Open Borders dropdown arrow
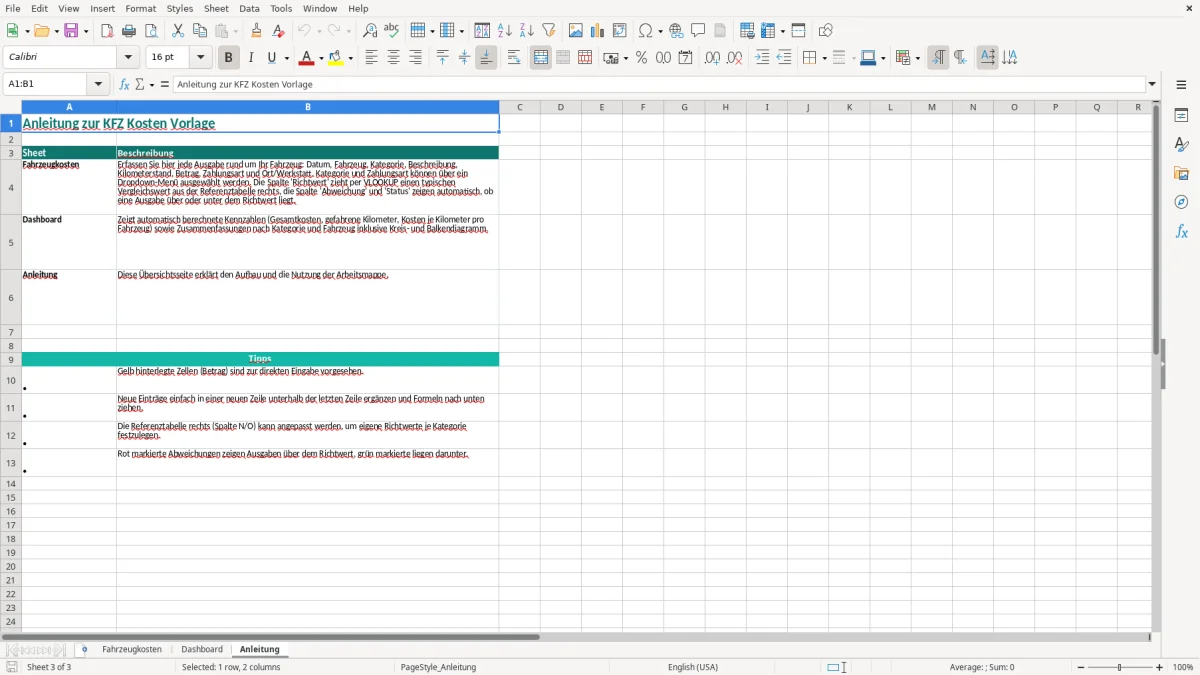This screenshot has width=1200, height=675. pos(824,58)
